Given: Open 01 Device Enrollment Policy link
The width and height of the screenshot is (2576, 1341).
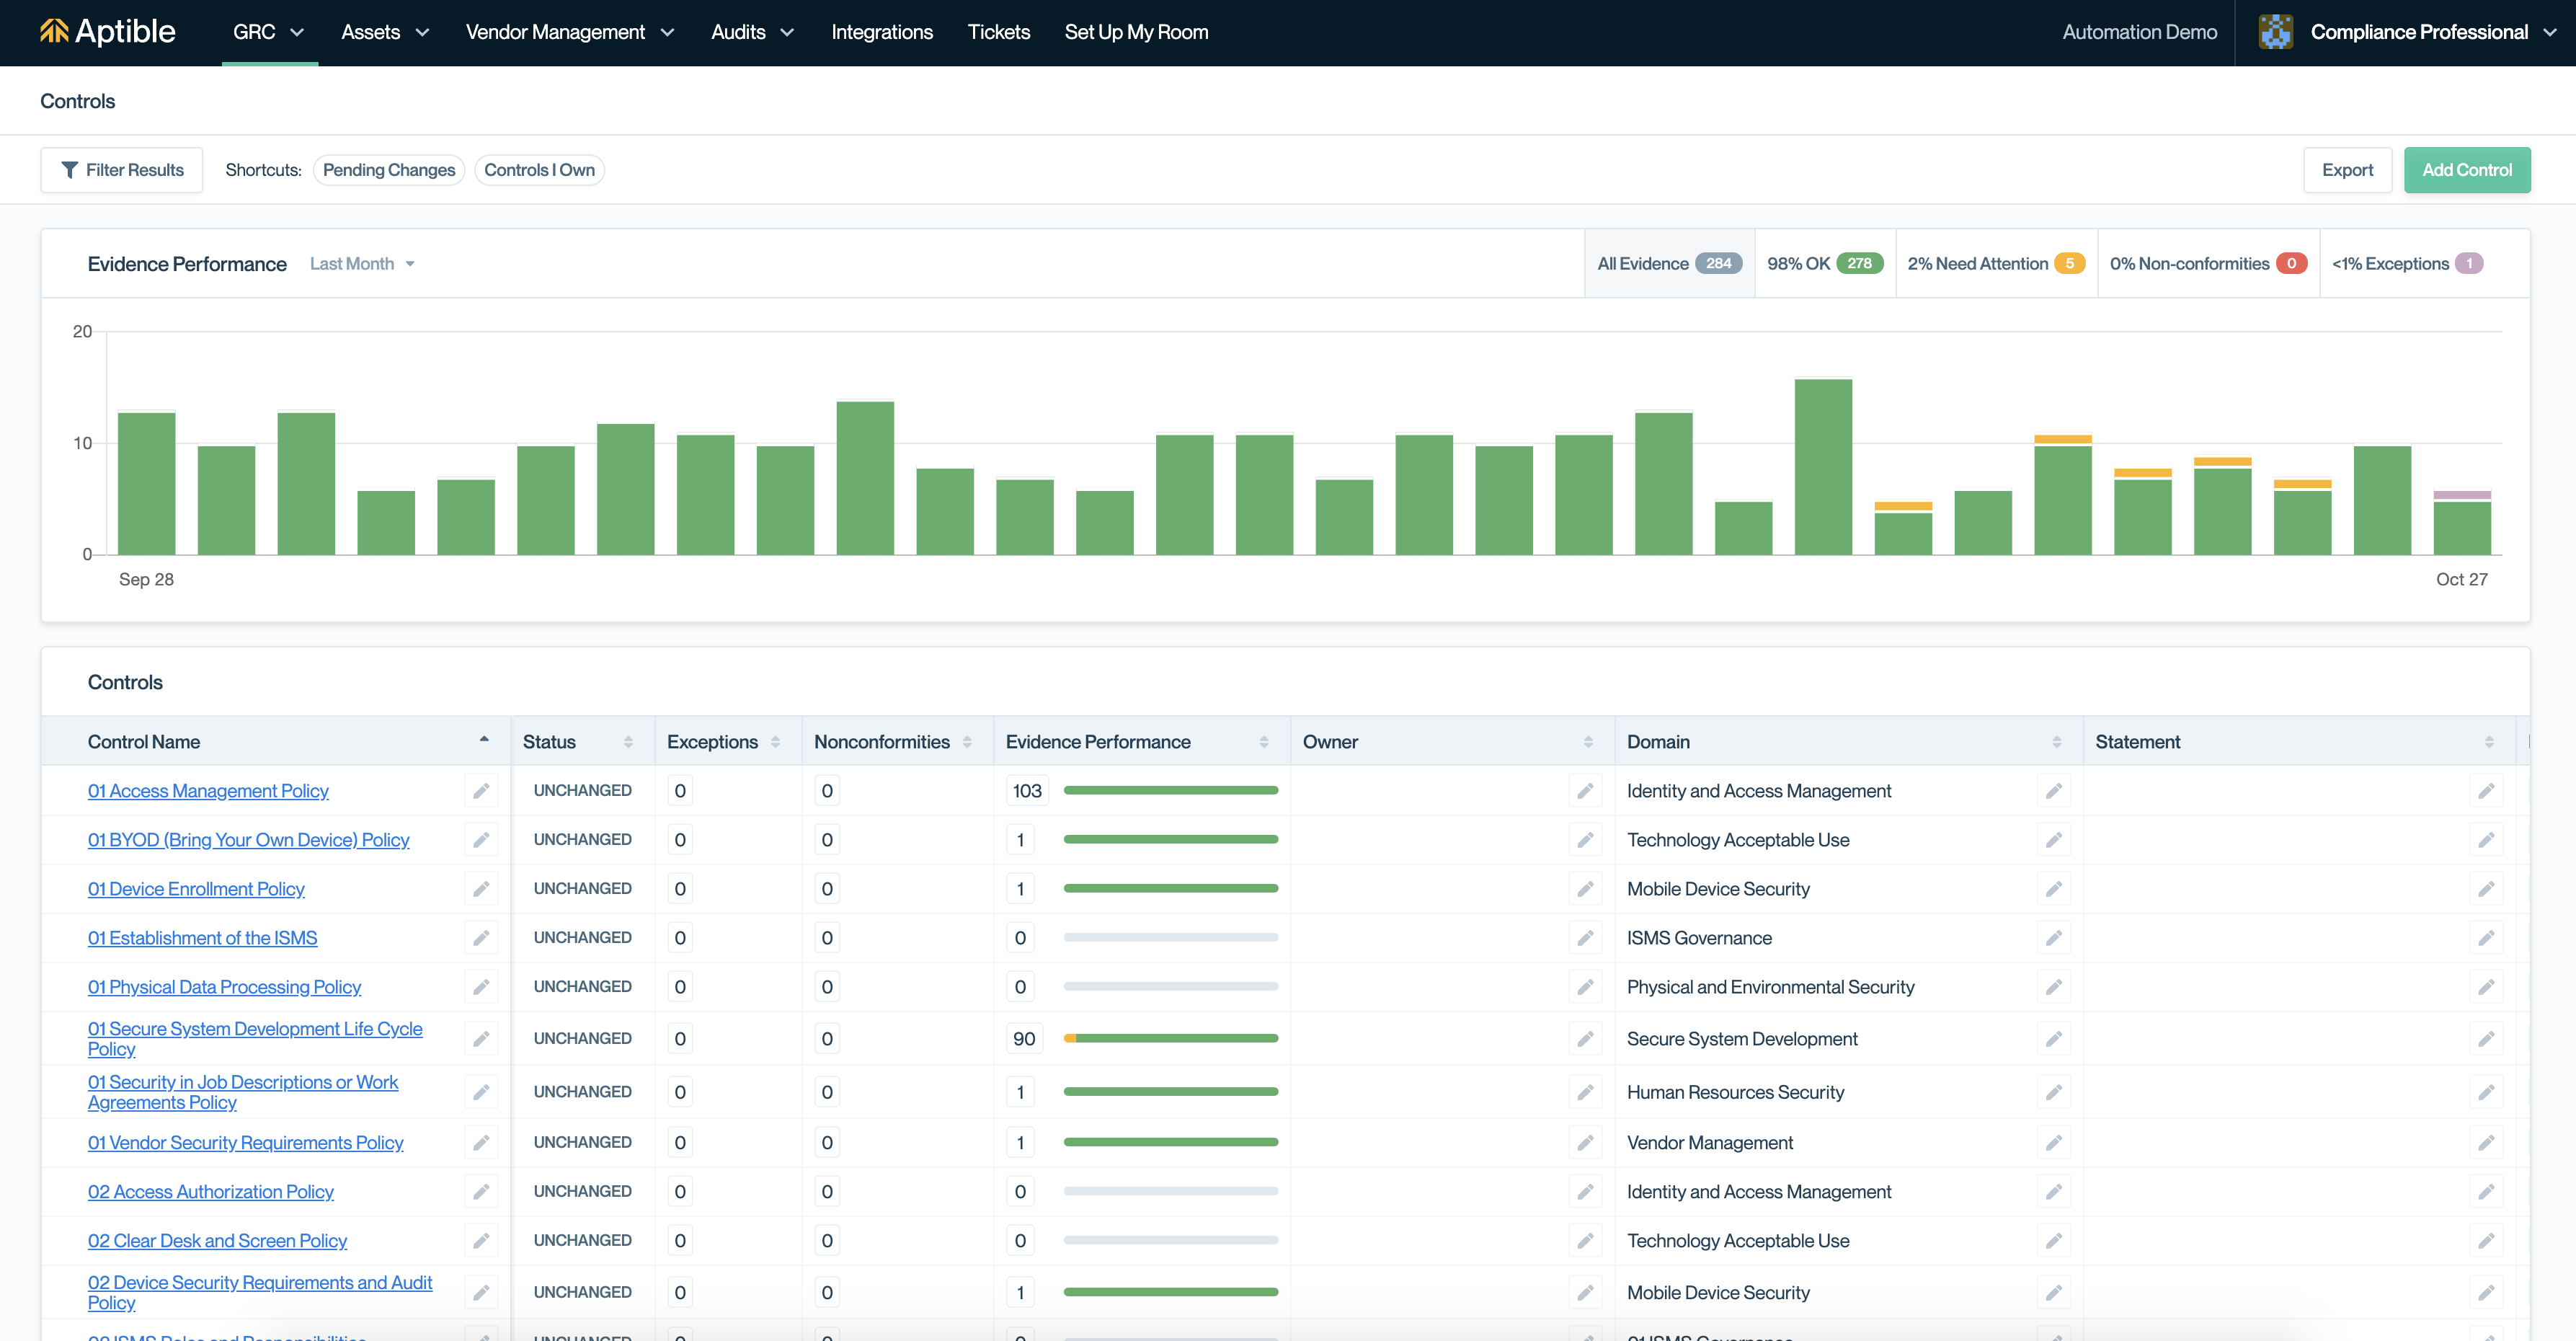Looking at the screenshot, I should [196, 889].
